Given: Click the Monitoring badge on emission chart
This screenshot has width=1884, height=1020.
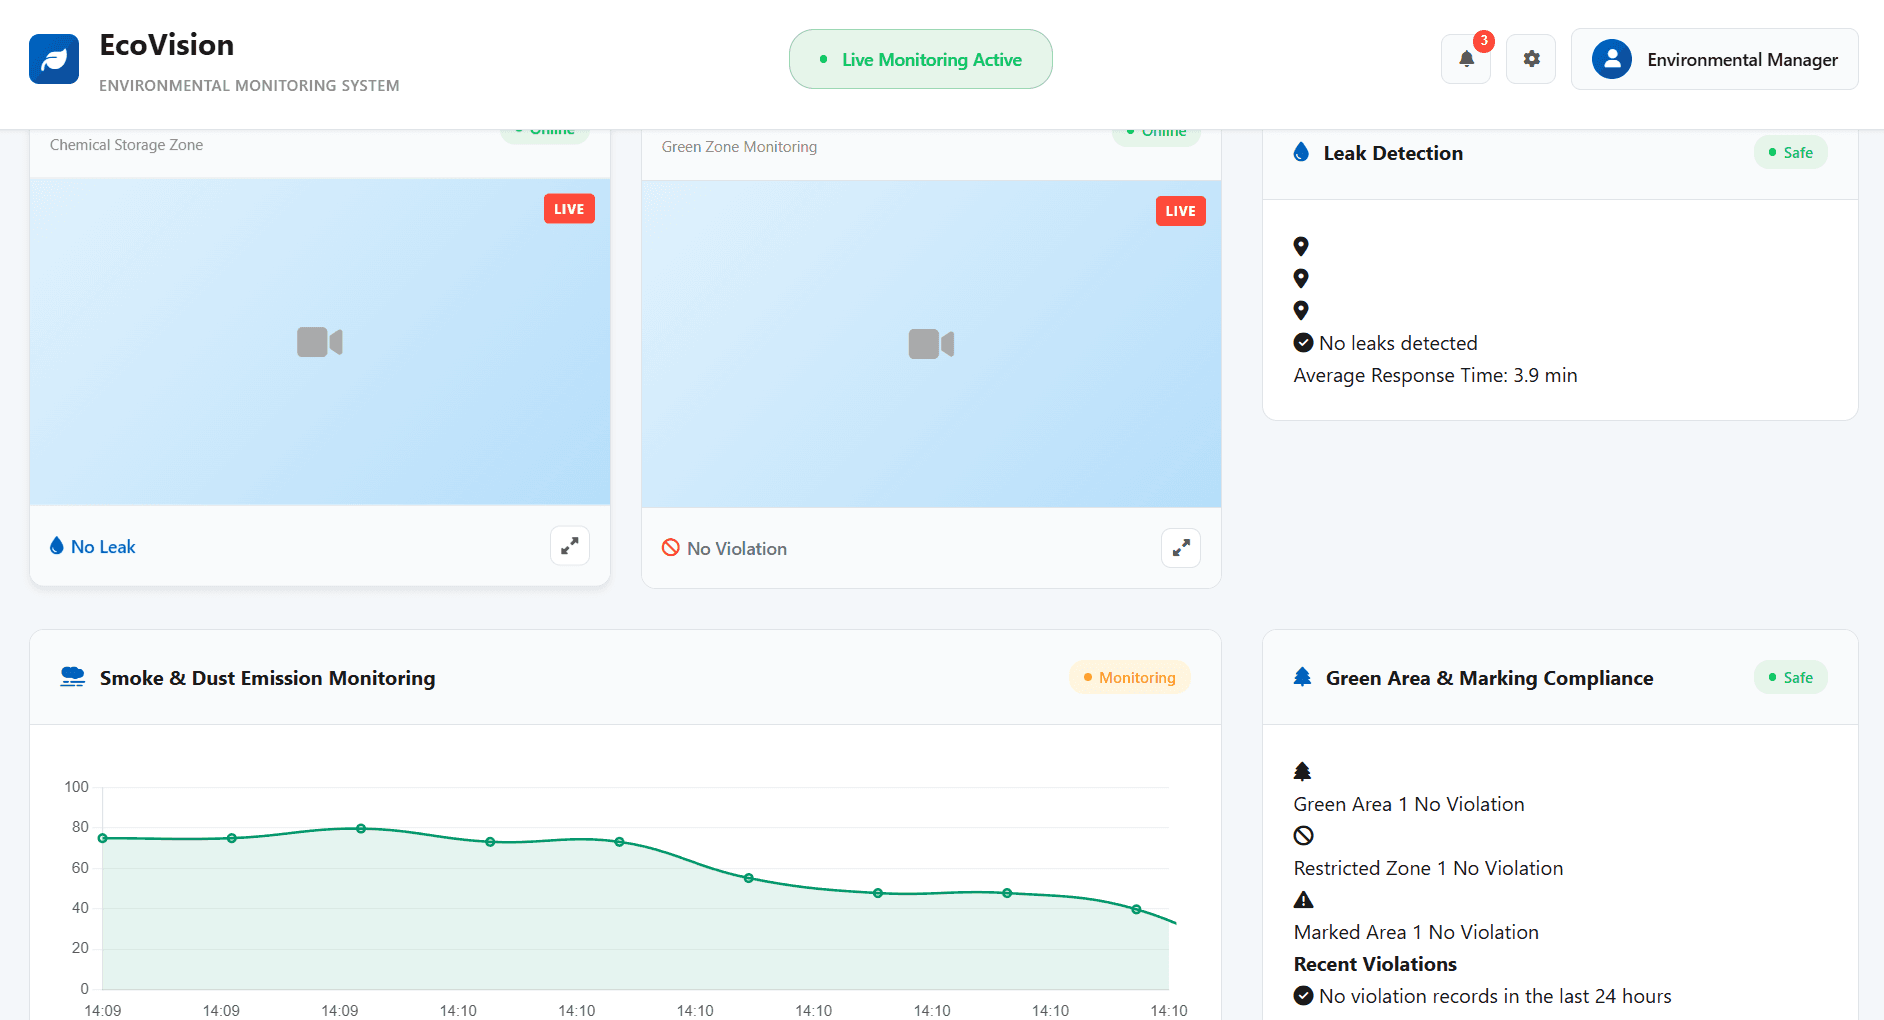Looking at the screenshot, I should point(1129,677).
